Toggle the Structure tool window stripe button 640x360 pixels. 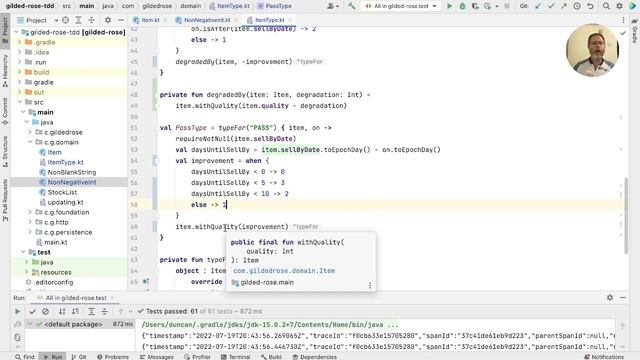pyautogui.click(x=5, y=151)
